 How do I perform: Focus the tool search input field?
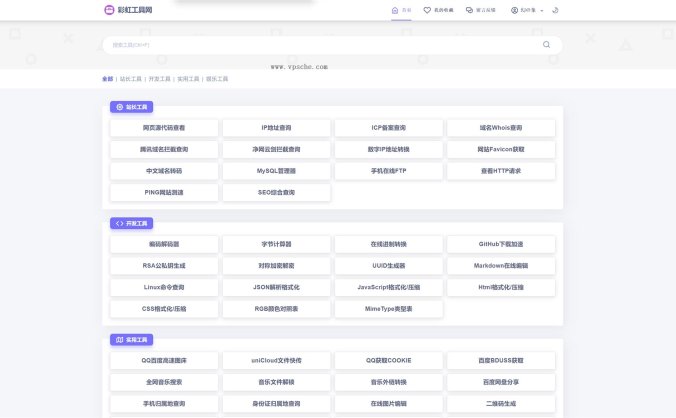click(x=320, y=45)
